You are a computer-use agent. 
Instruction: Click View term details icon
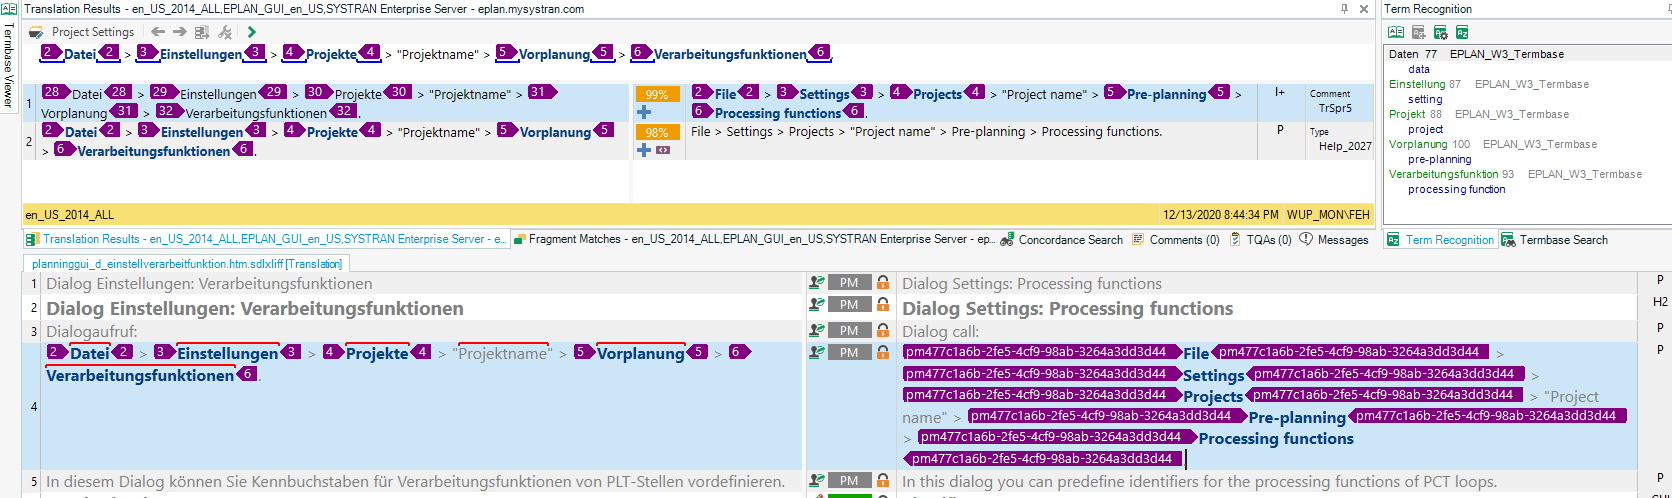click(1396, 32)
